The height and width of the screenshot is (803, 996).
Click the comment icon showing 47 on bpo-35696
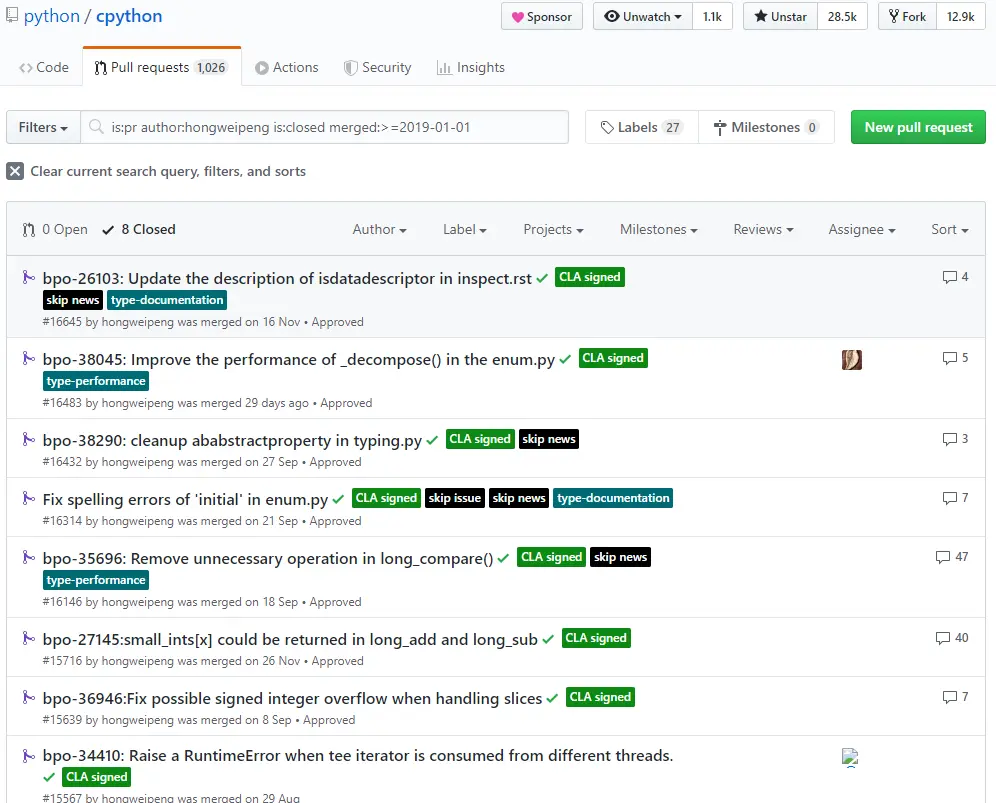[943, 557]
